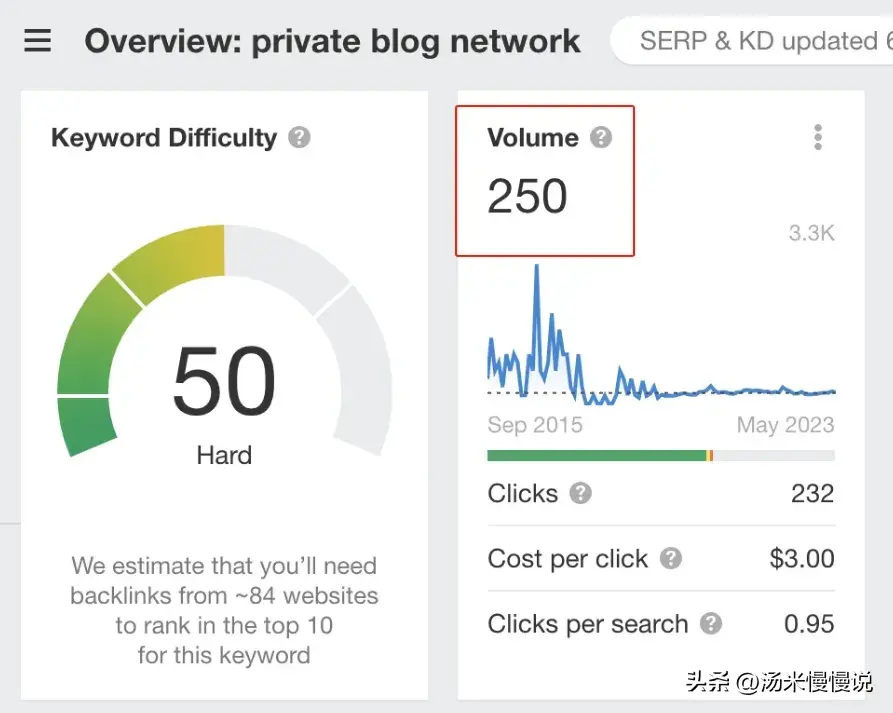Click the backlinks estimate text under the gauge
893x713 pixels.
tap(224, 610)
